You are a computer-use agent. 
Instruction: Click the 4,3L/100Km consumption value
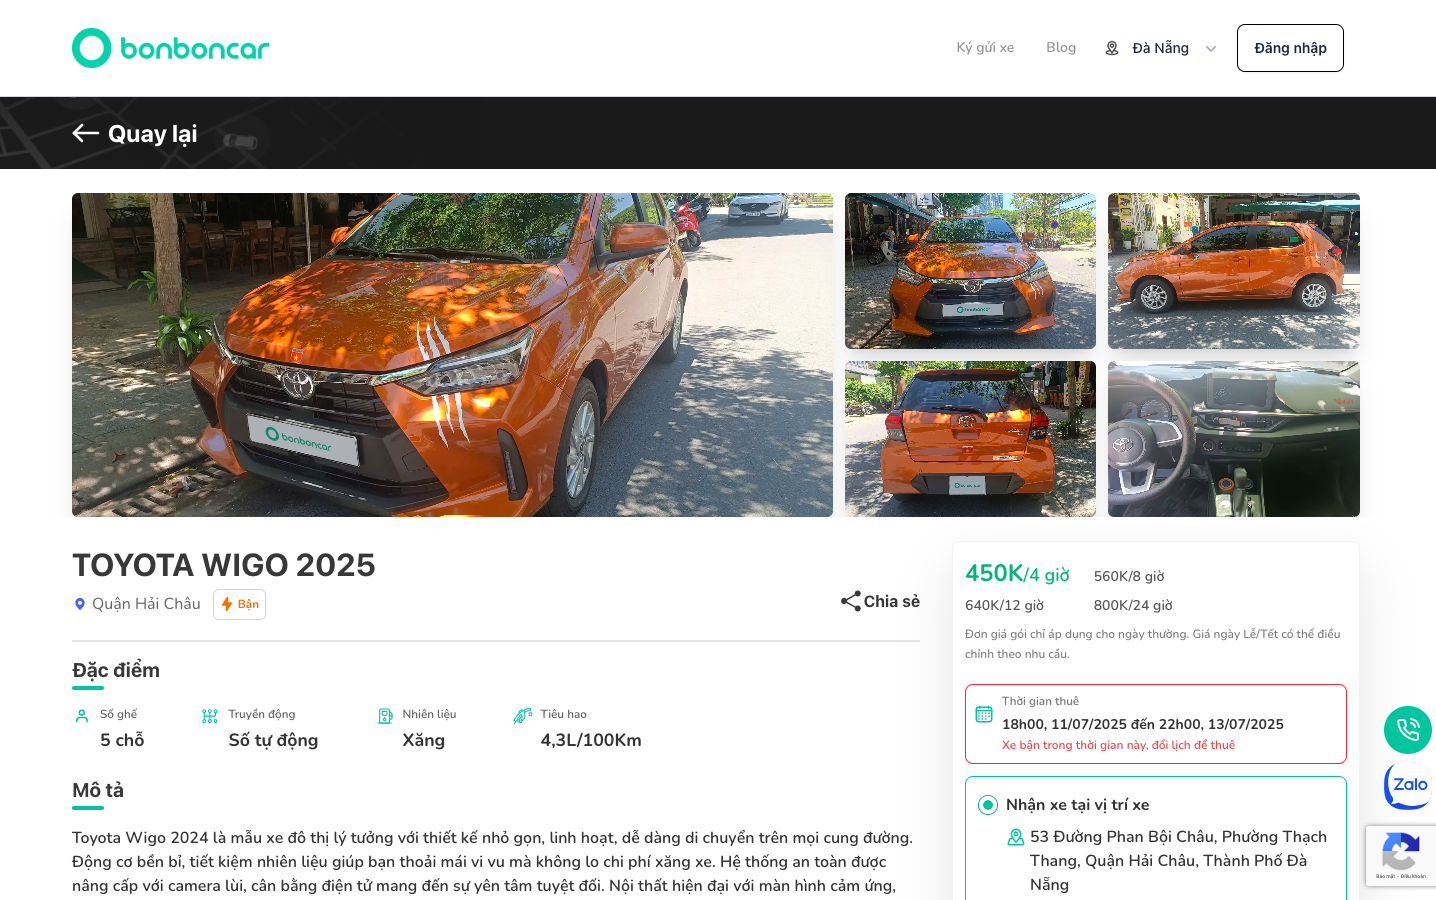tap(591, 740)
